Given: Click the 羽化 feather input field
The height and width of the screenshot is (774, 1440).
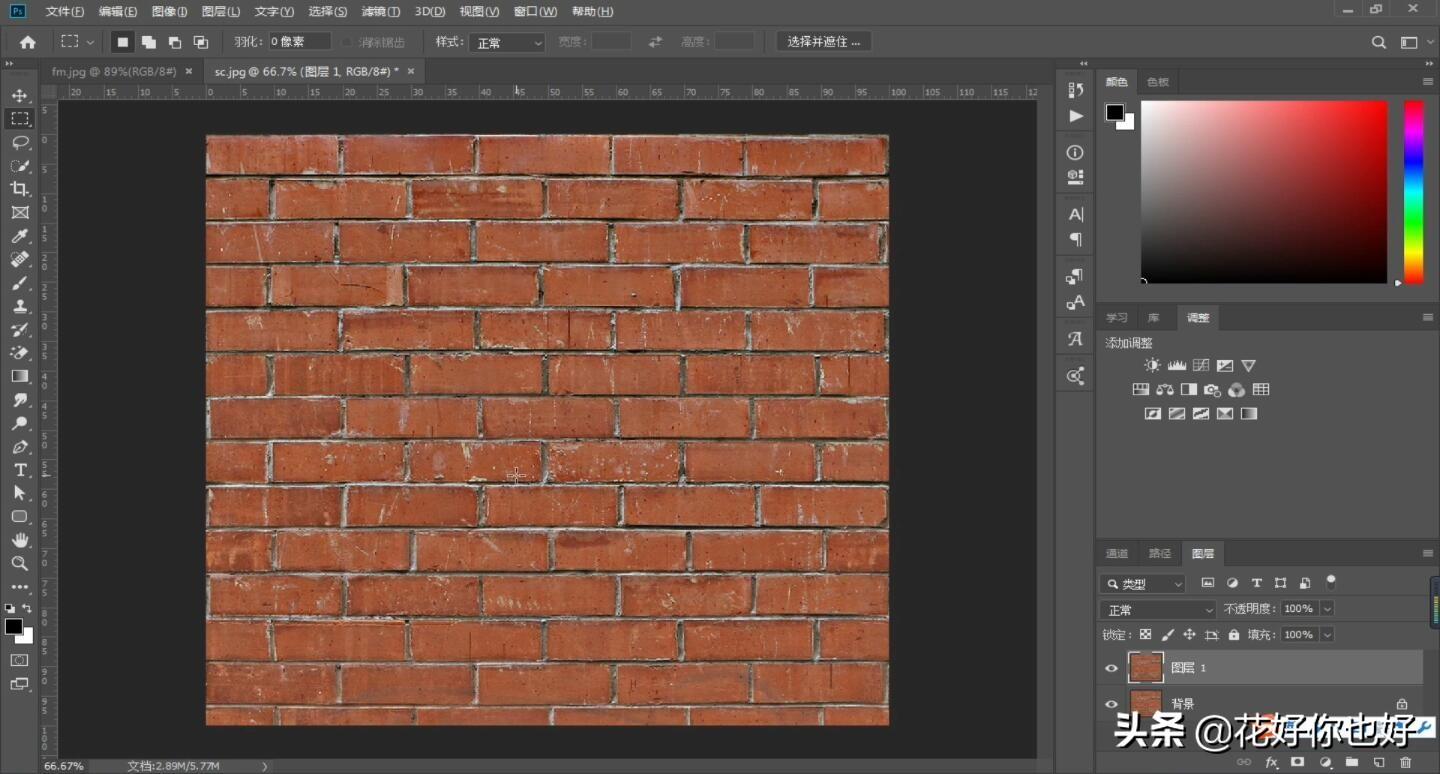Looking at the screenshot, I should (x=299, y=42).
